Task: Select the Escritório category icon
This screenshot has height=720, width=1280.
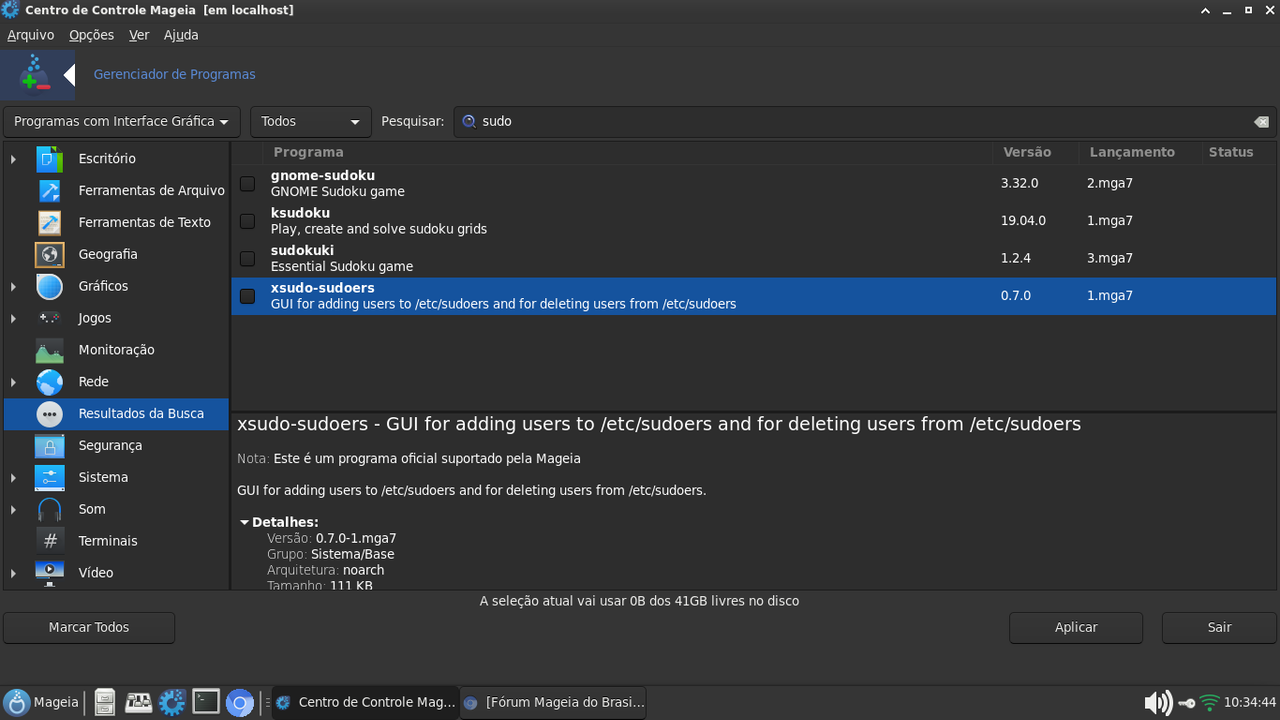Action: pyautogui.click(x=49, y=159)
